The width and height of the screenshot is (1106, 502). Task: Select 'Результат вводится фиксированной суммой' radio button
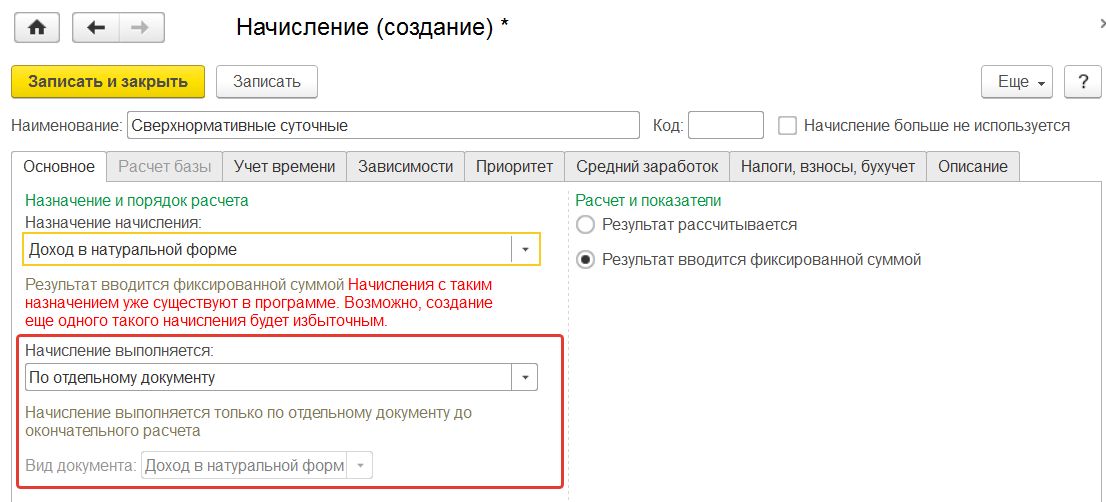coord(586,260)
